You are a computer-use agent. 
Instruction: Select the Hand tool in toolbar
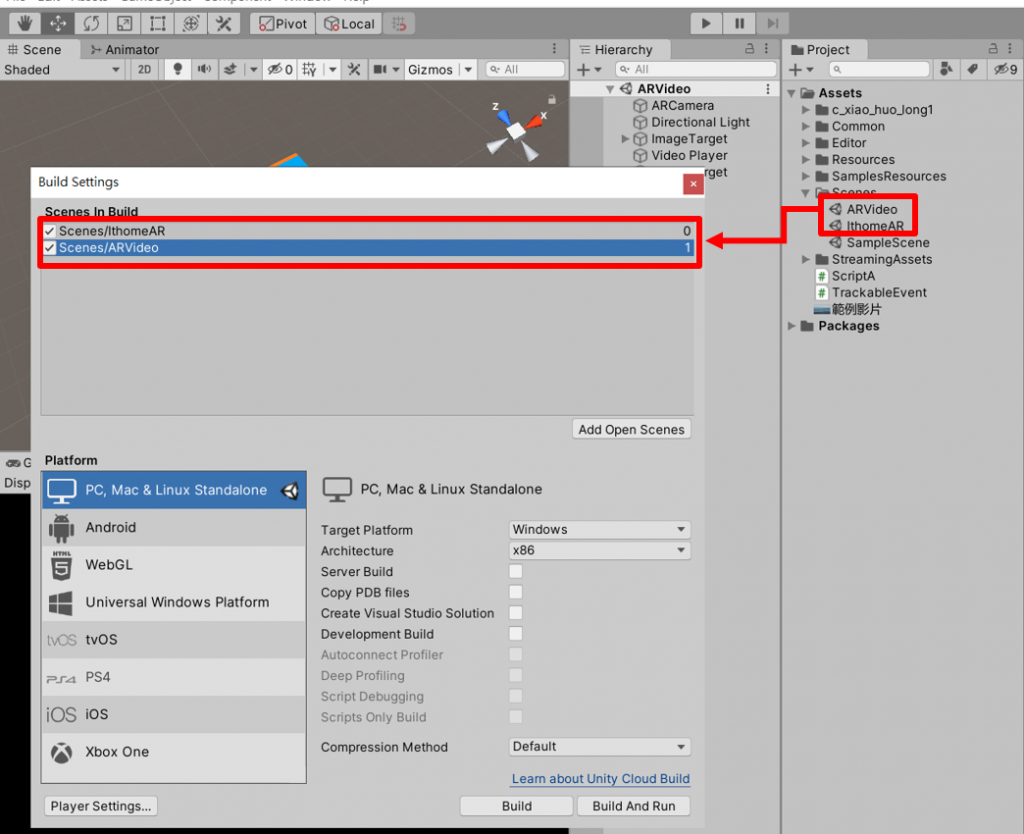pos(25,24)
